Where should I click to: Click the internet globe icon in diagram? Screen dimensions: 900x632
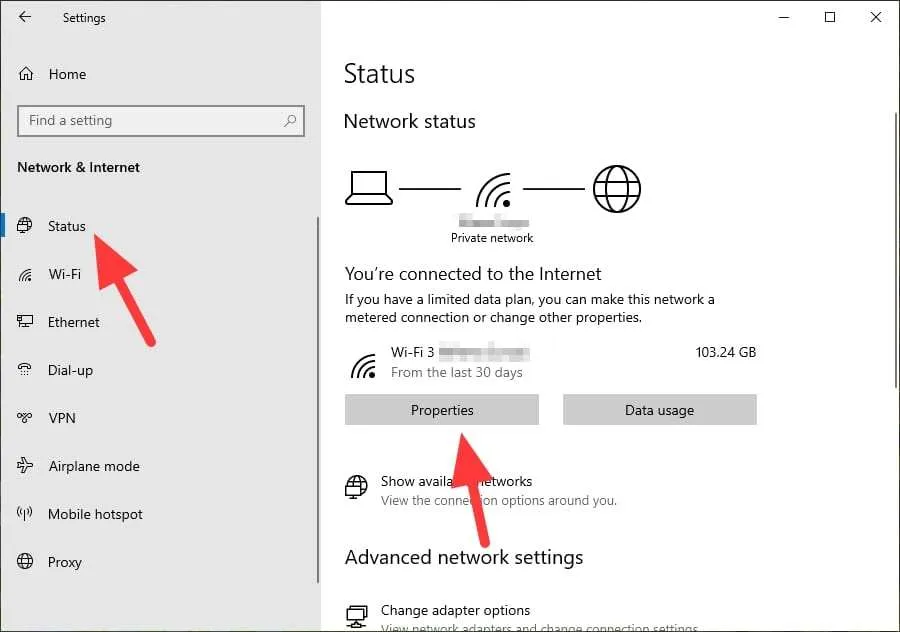(616, 189)
